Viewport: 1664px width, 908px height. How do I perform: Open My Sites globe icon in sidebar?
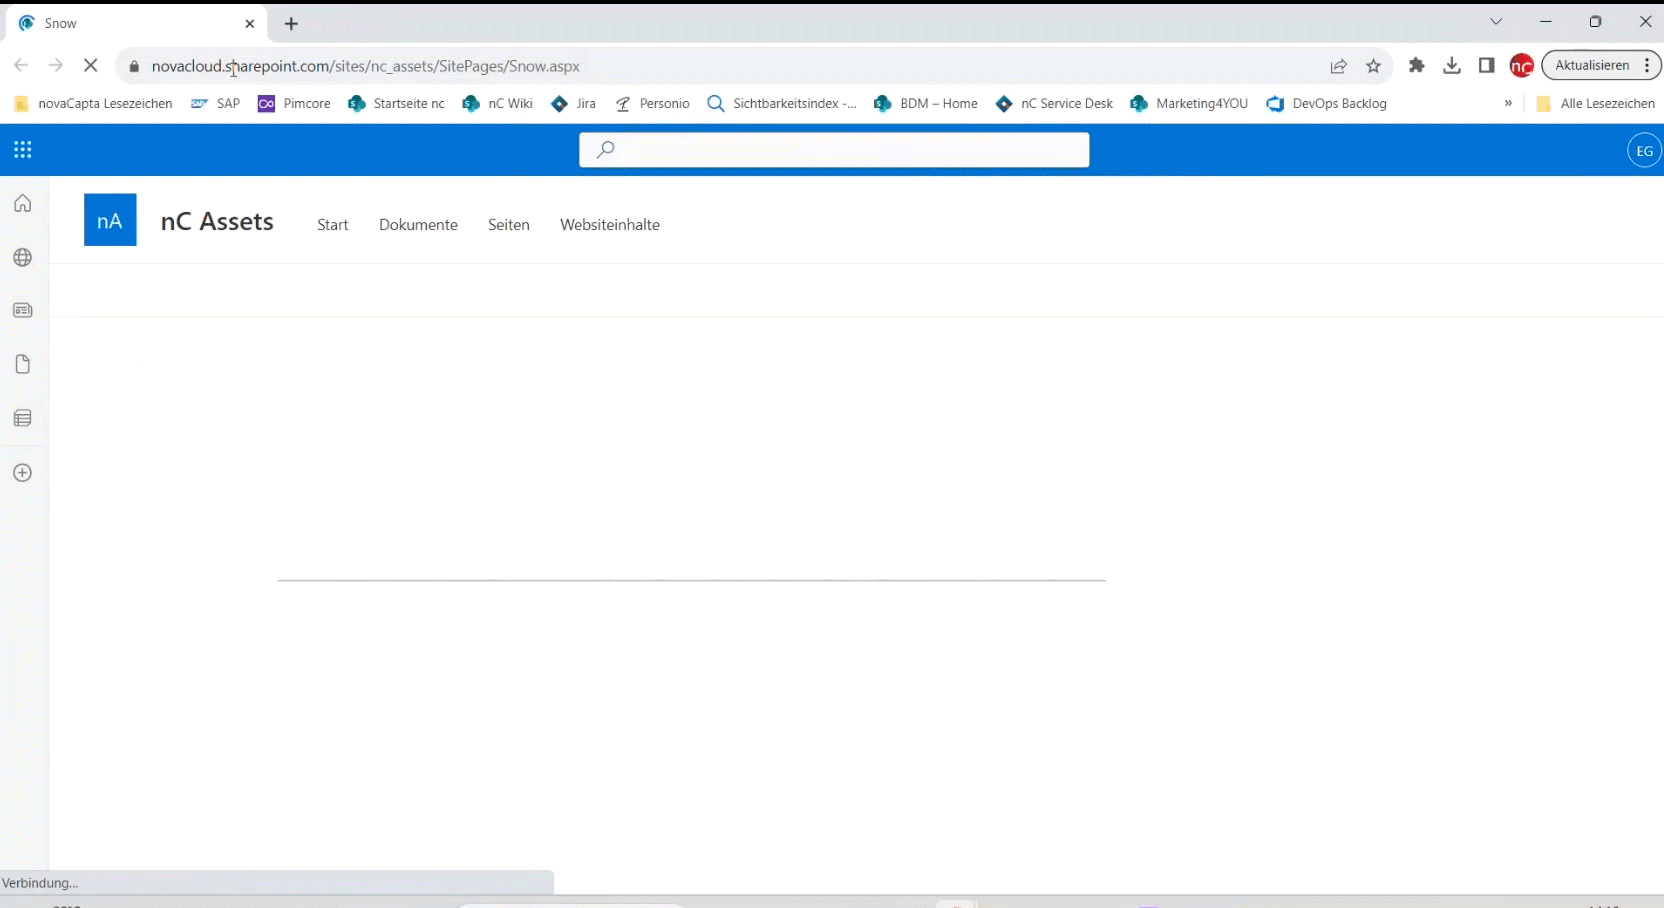tap(22, 258)
